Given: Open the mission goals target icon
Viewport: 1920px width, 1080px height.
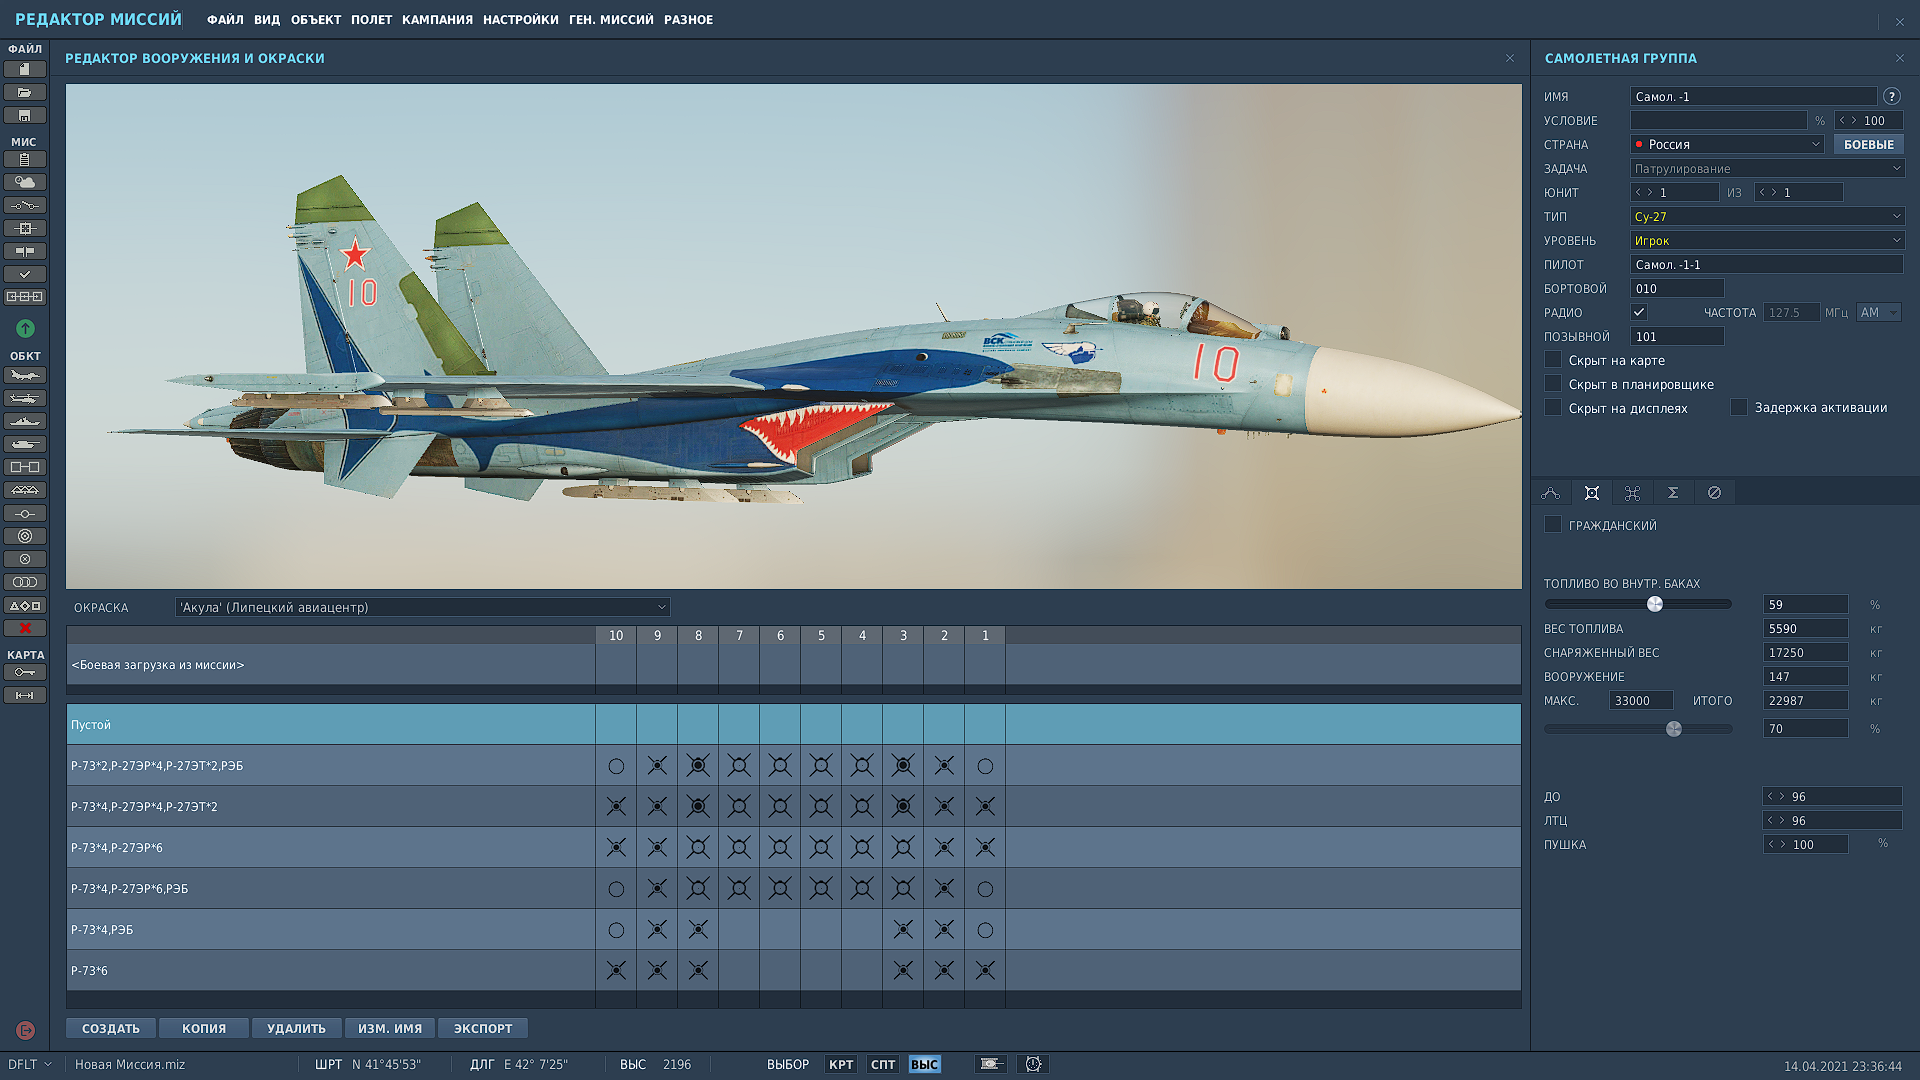Looking at the screenshot, I should 25,228.
